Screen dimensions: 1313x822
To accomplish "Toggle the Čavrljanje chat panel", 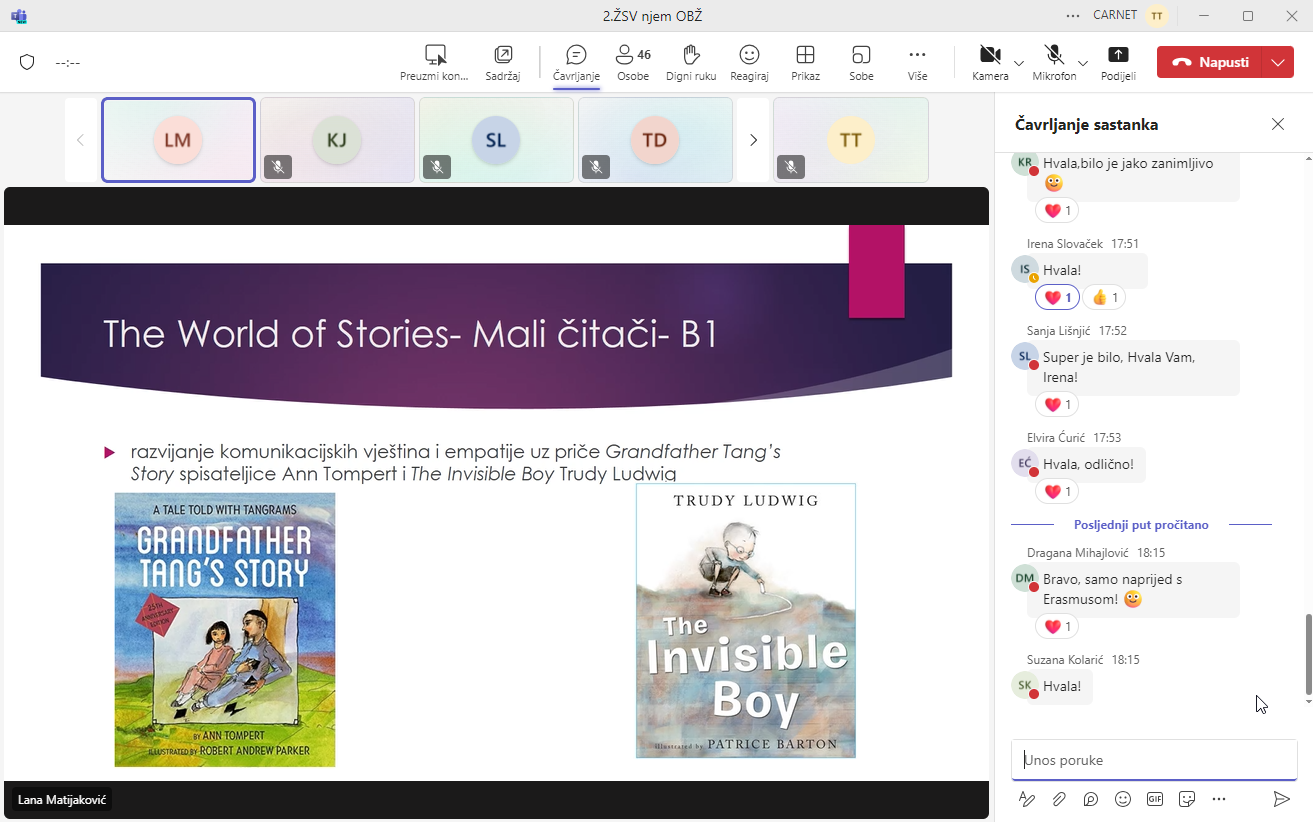I will pos(576,62).
